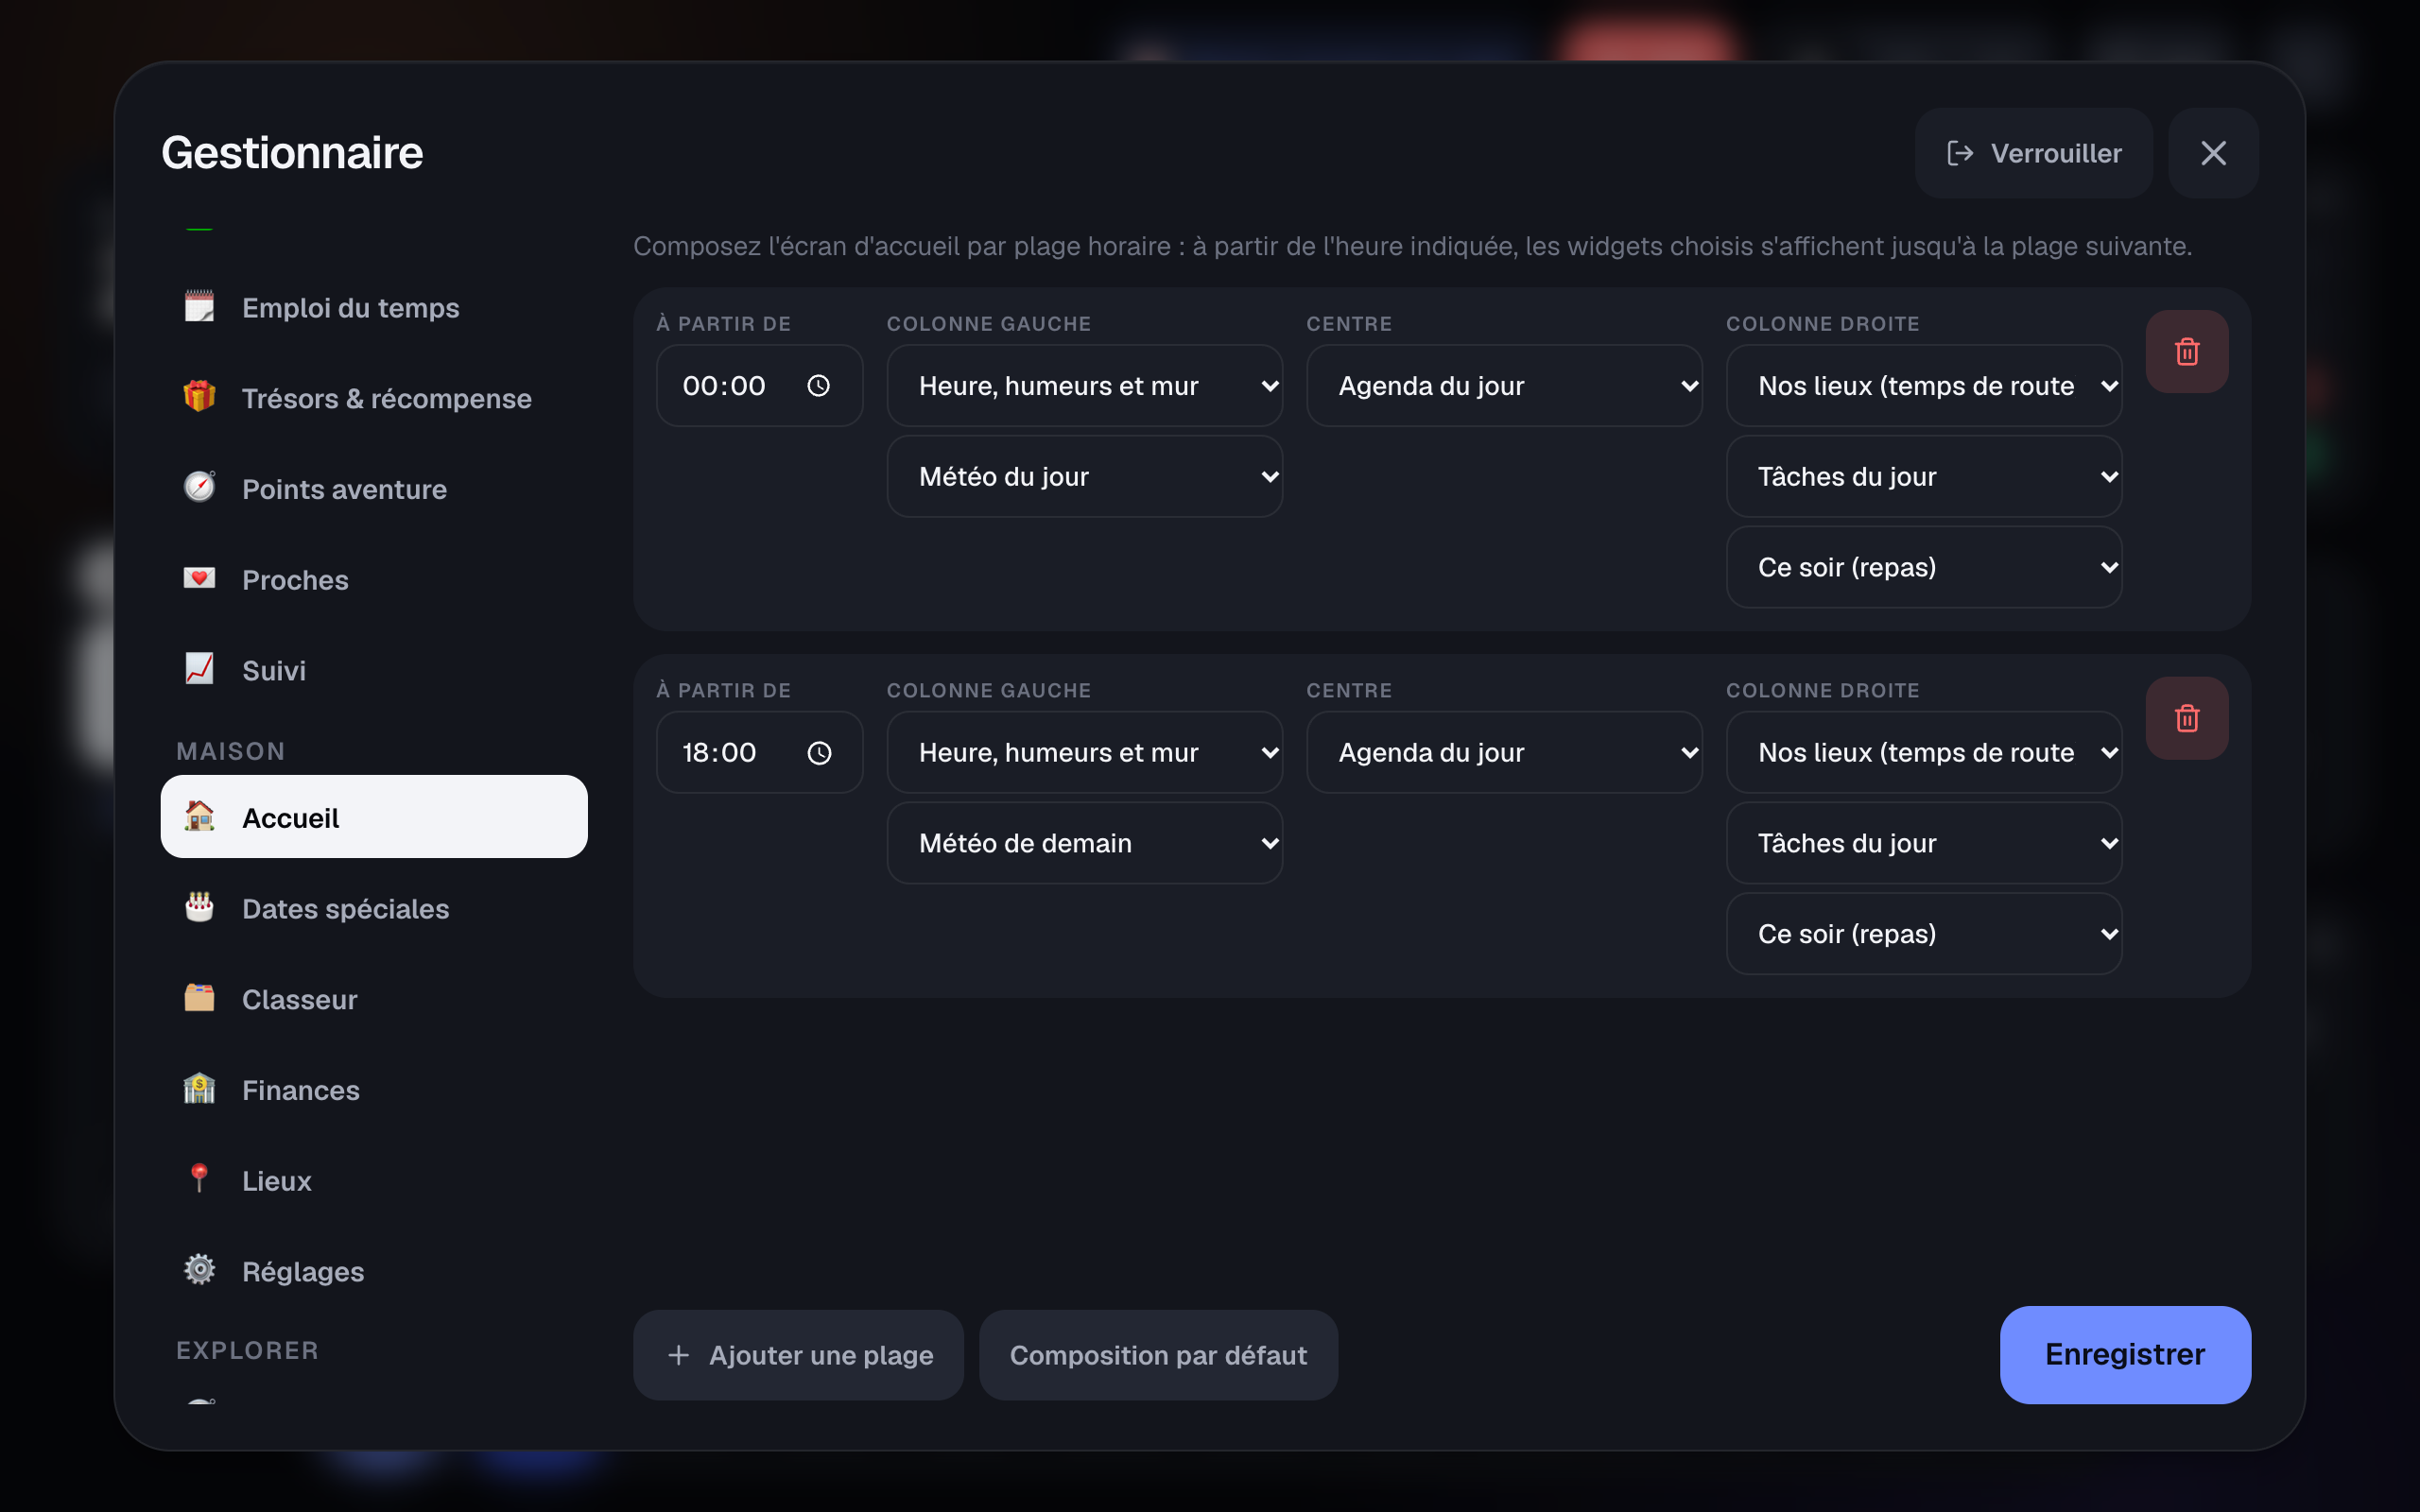Click the Verrouiller button
Screen dimensions: 2420x1512
click(2033, 153)
